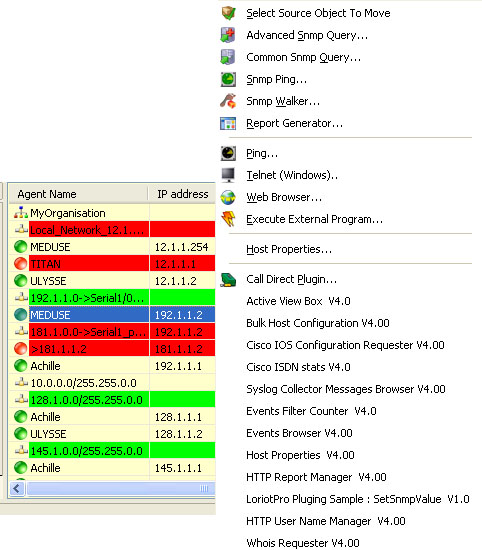Screen dimensions: 482x550
Task: Click the Call Direct Plugin icon
Action: [x=228, y=280]
